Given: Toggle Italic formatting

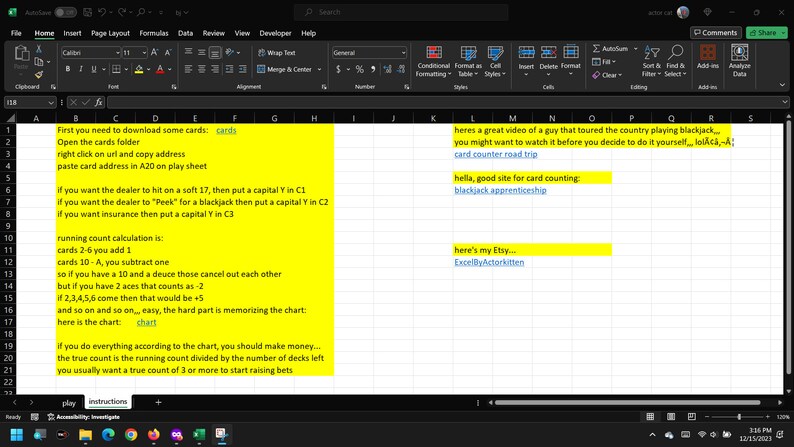Looking at the screenshot, I should click(81, 69).
